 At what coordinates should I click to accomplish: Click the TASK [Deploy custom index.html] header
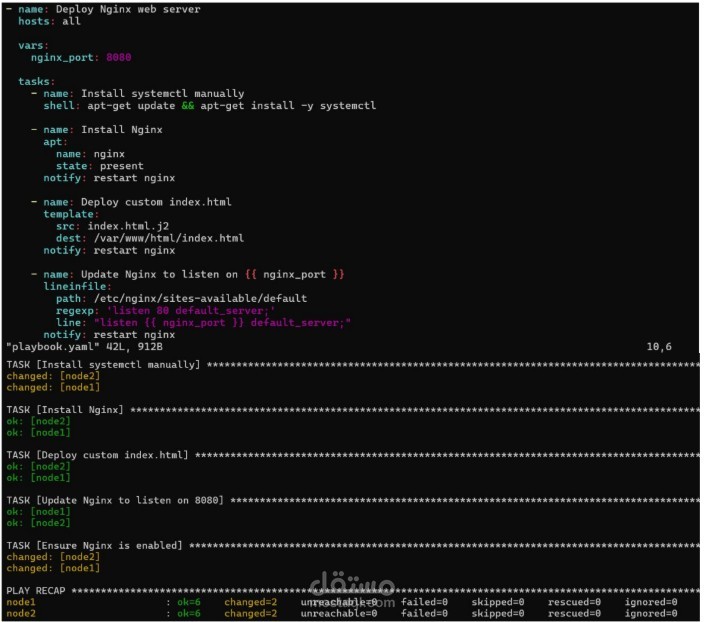point(97,455)
